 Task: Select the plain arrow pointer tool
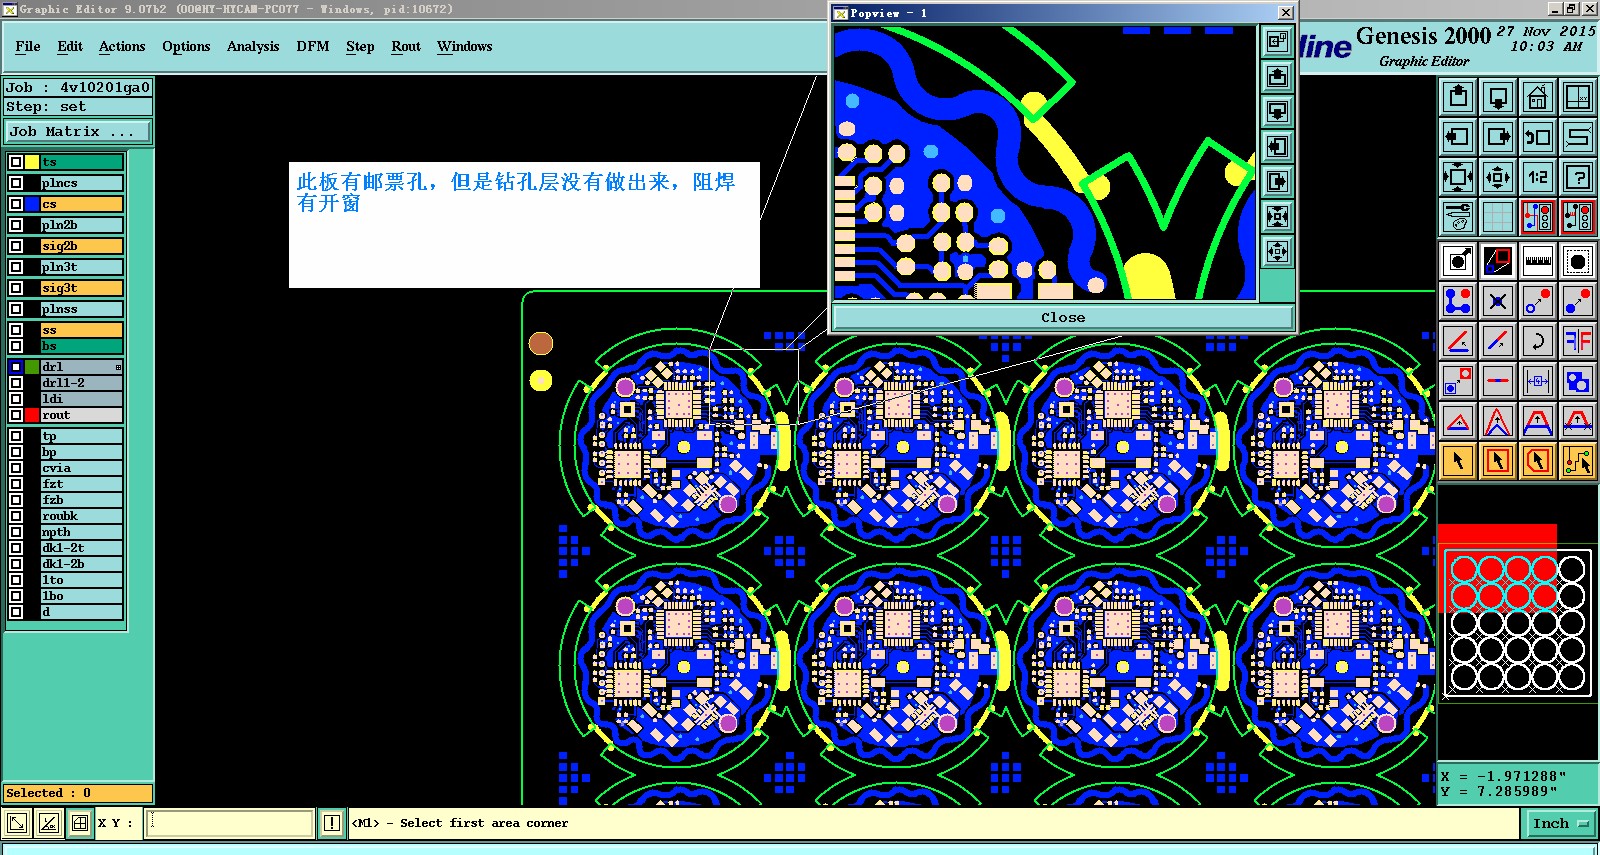click(1458, 461)
